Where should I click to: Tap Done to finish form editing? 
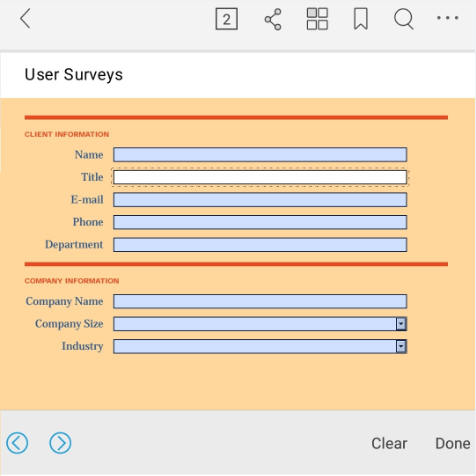coord(453,443)
